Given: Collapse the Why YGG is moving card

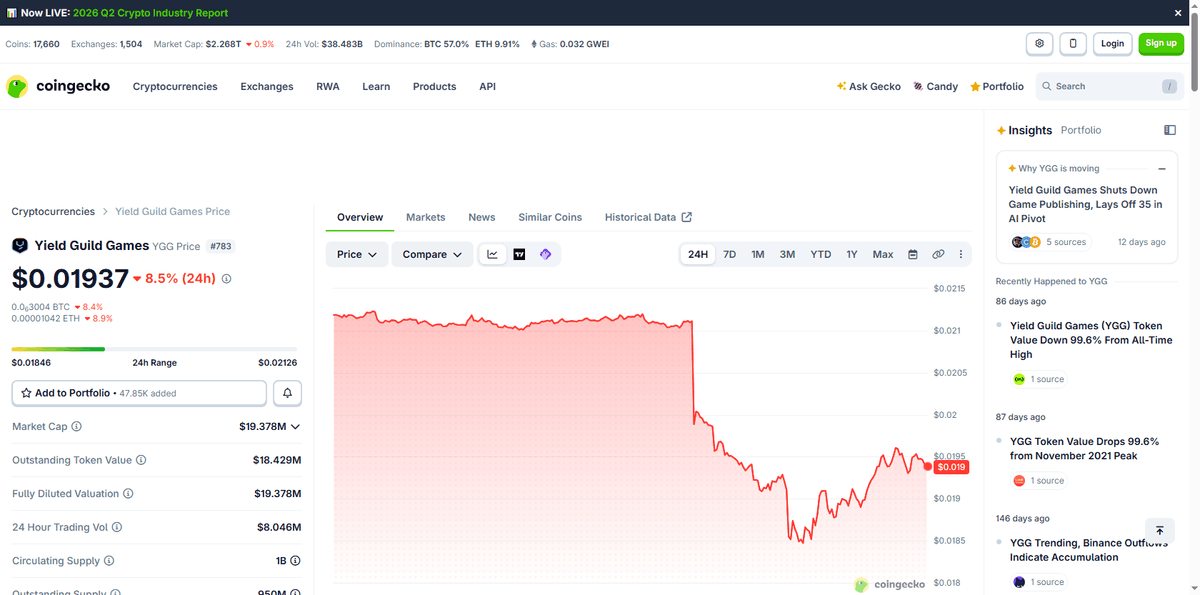Looking at the screenshot, I should click(1162, 169).
